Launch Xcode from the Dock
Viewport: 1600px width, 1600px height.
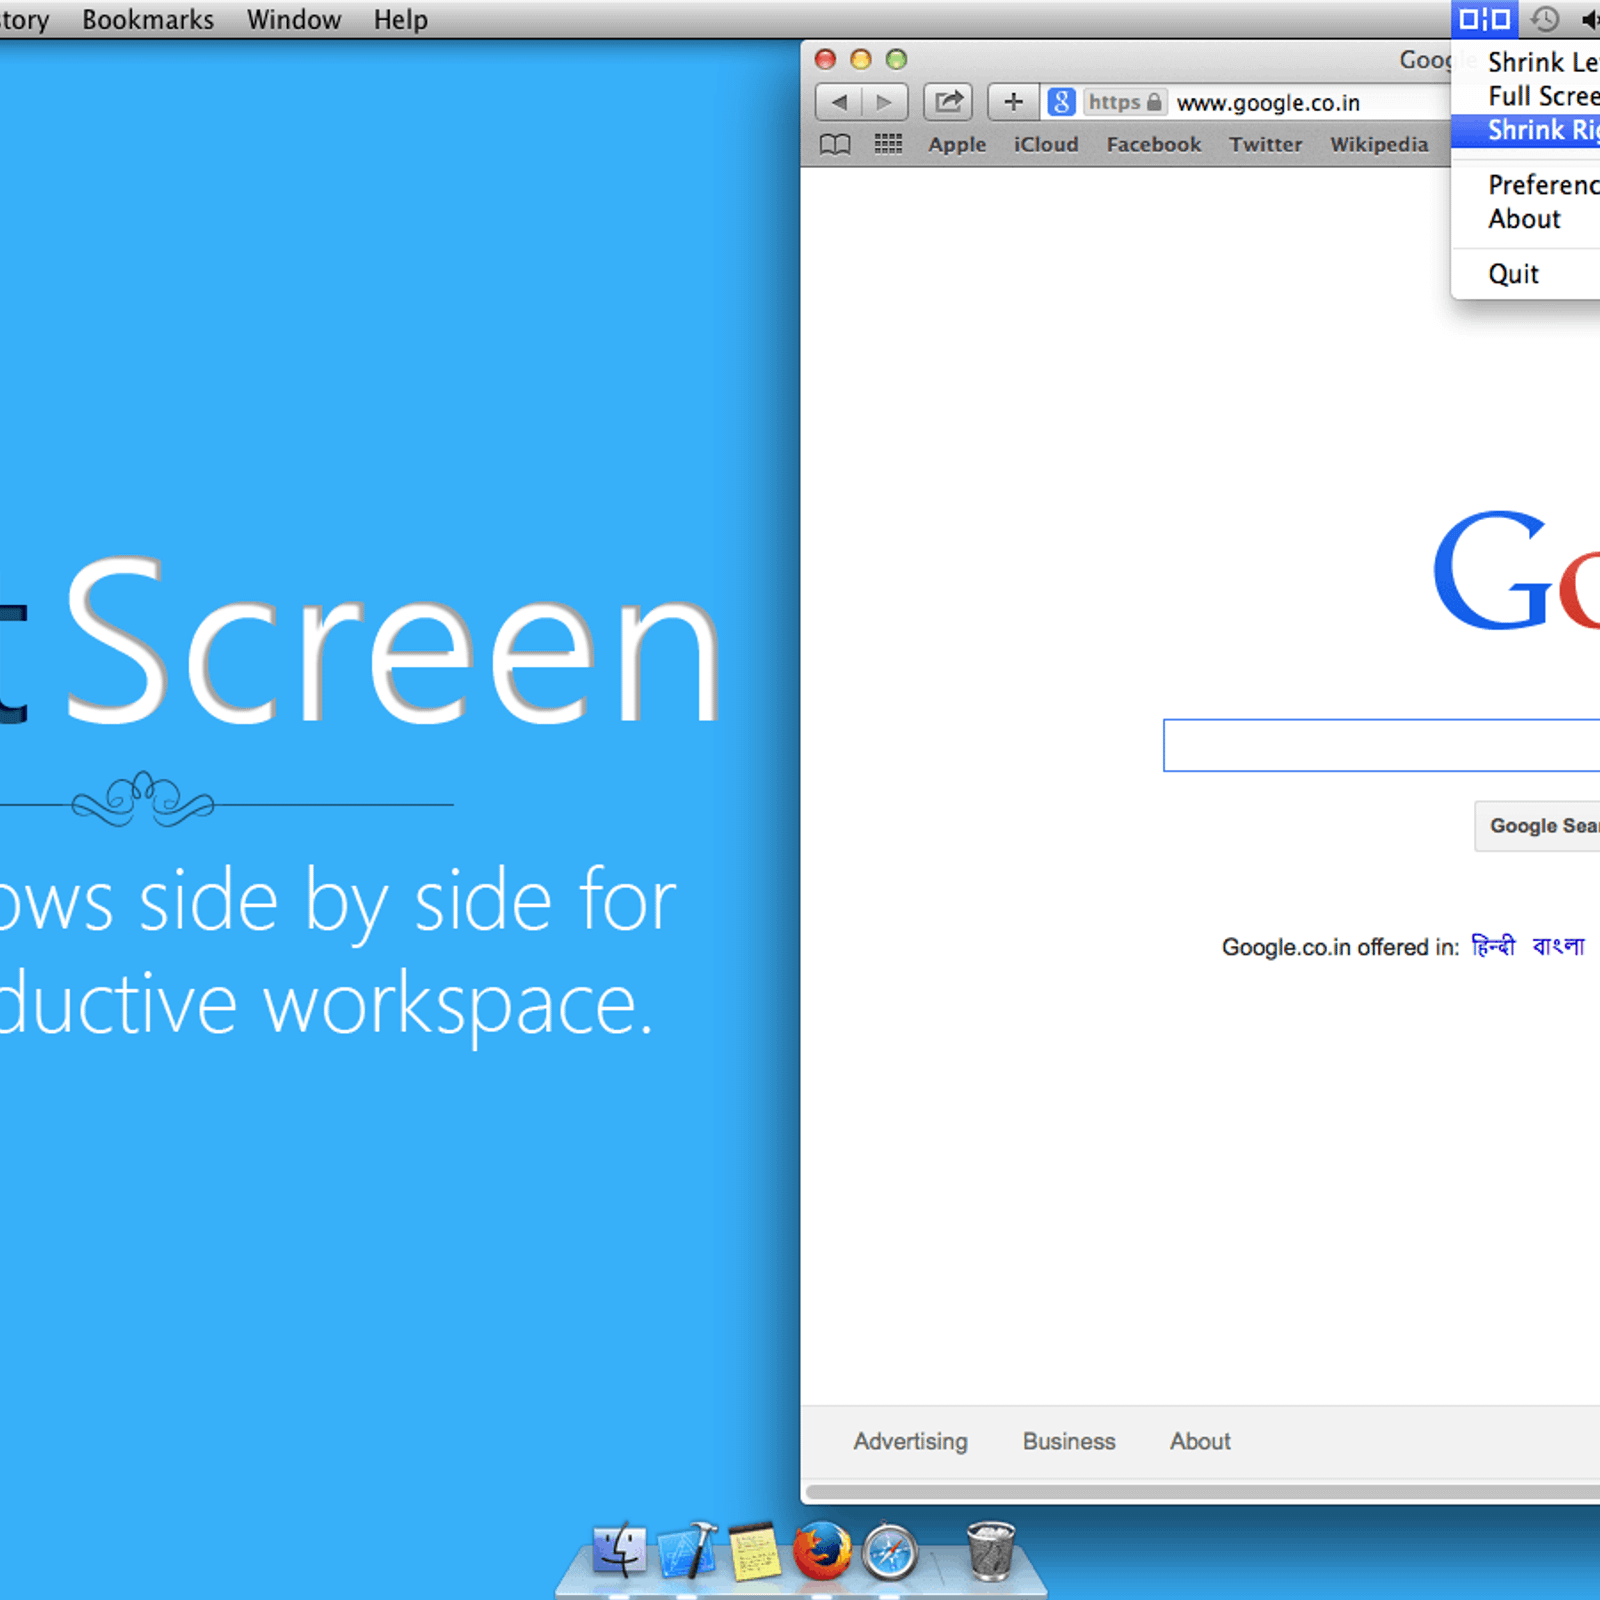tap(687, 1550)
